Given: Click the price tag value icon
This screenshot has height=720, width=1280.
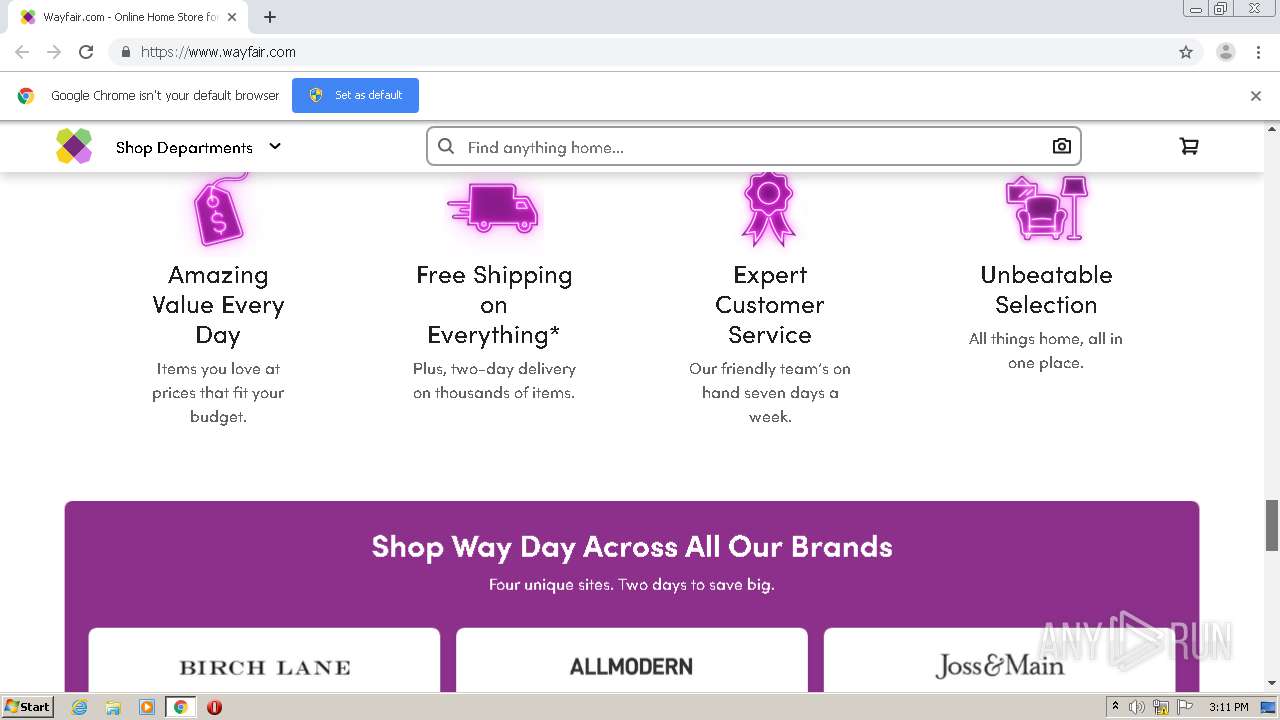Looking at the screenshot, I should point(218,208).
